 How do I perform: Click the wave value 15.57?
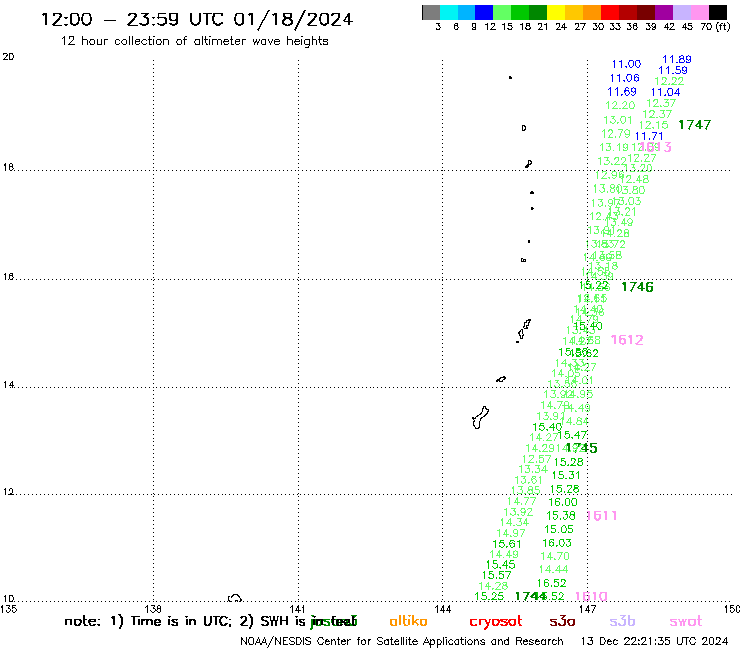click(x=496, y=575)
